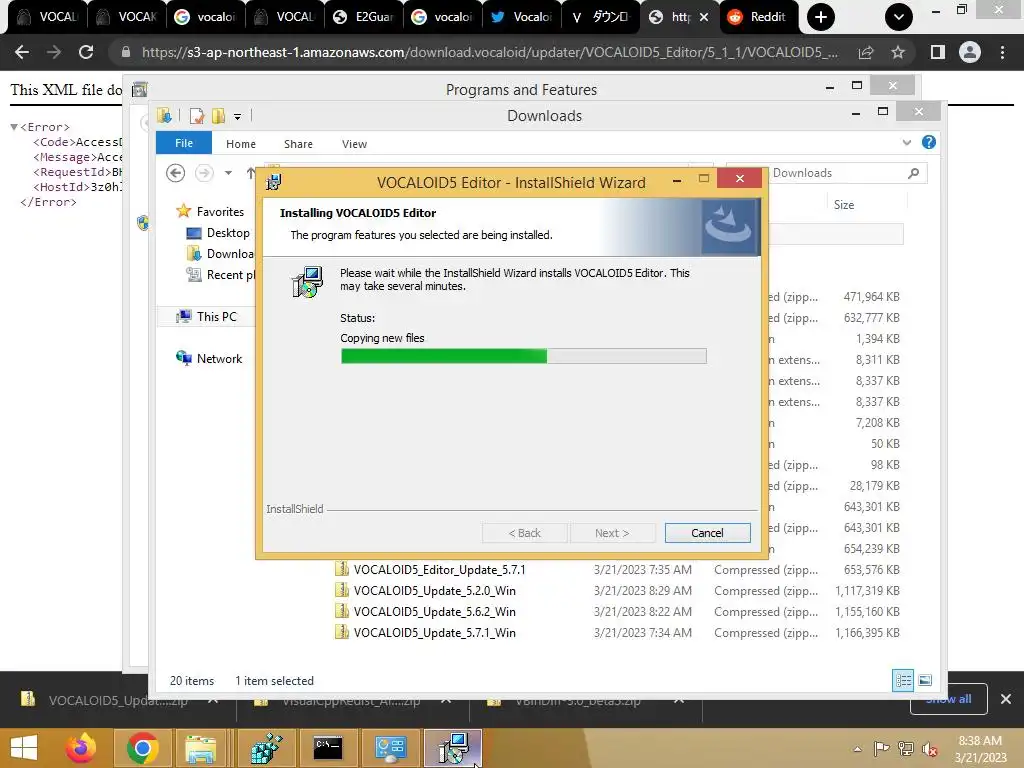Select VOCALOID5_Editor_Update_5.7.1 zip file
This screenshot has height=768, width=1024.
pos(439,569)
